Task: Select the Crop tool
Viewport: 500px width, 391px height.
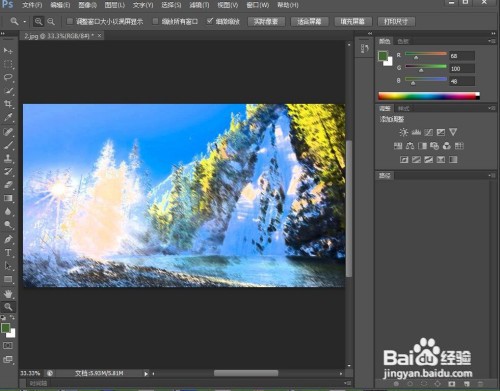Action: pyautogui.click(x=8, y=104)
